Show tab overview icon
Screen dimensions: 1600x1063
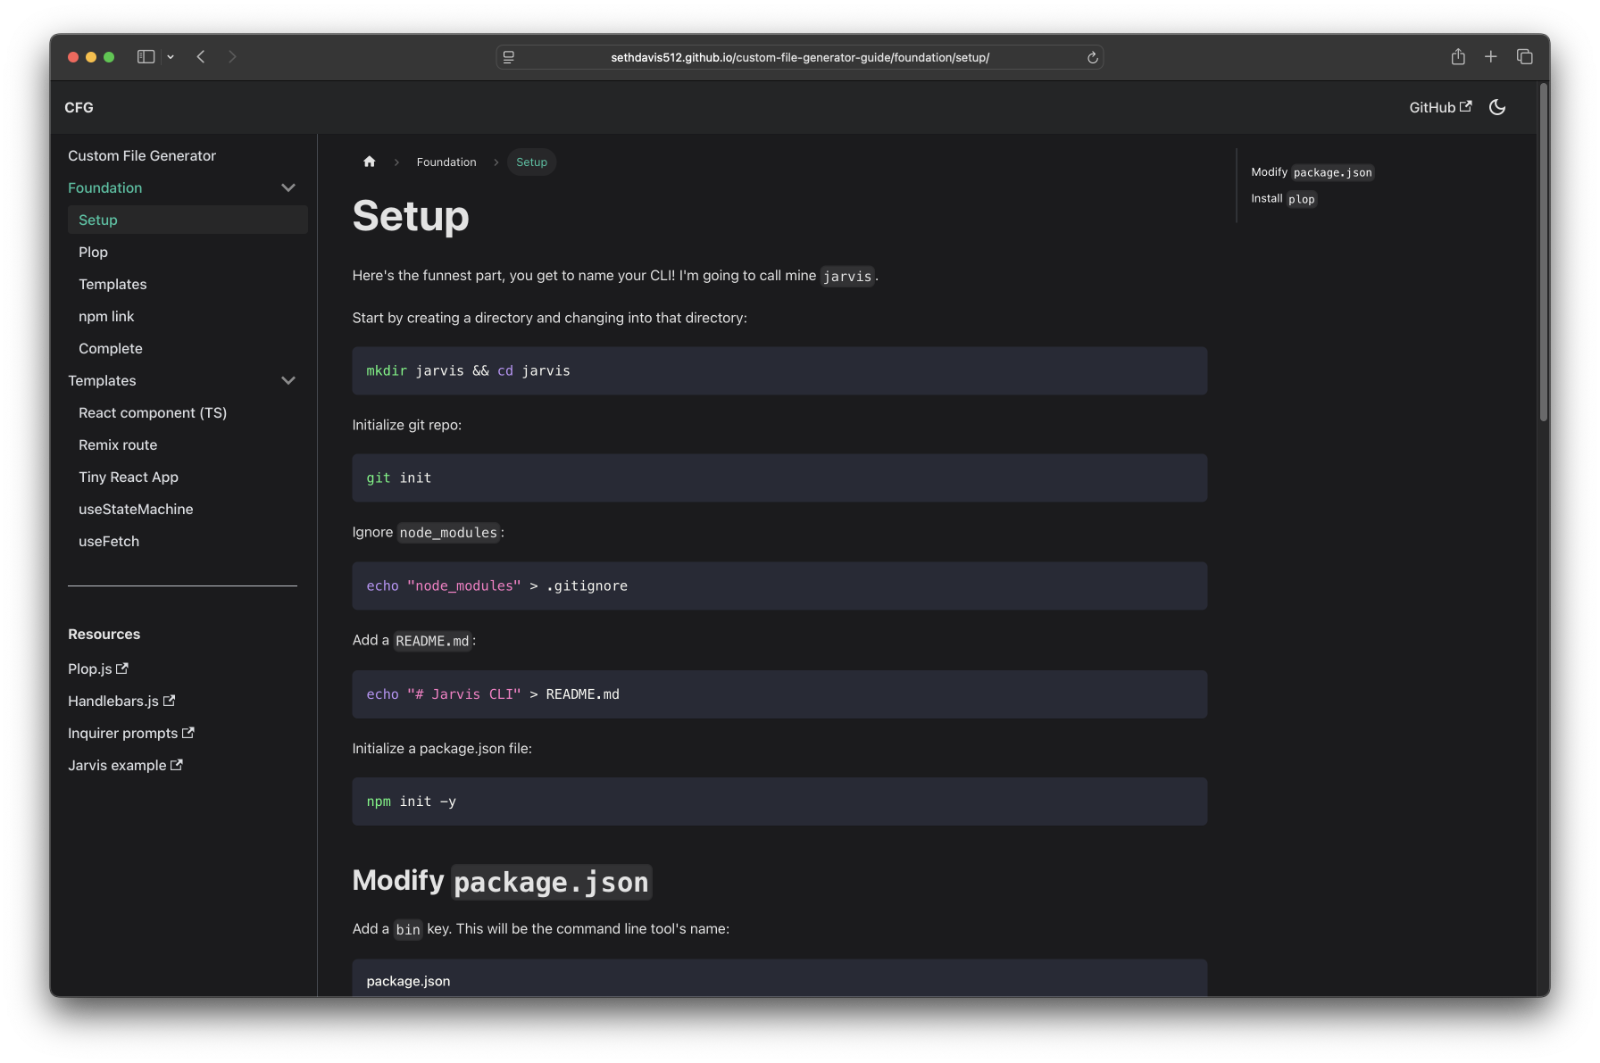[1524, 57]
